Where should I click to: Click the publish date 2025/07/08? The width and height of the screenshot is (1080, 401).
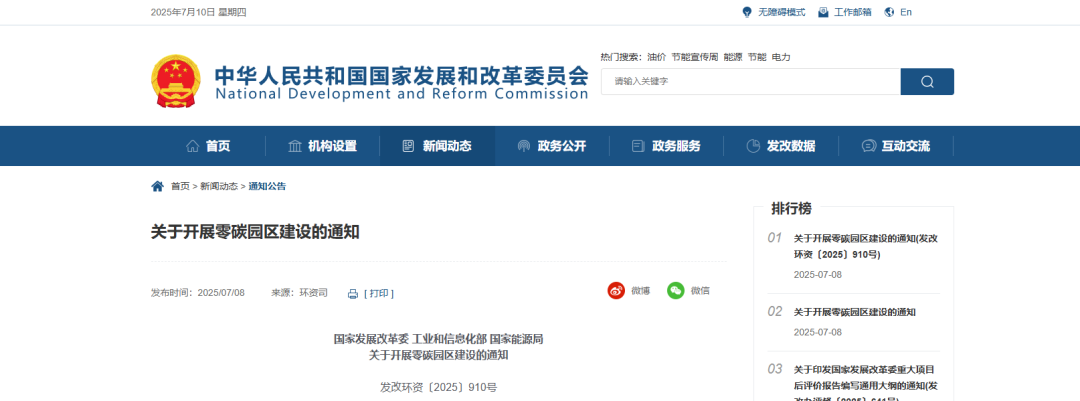tap(221, 292)
